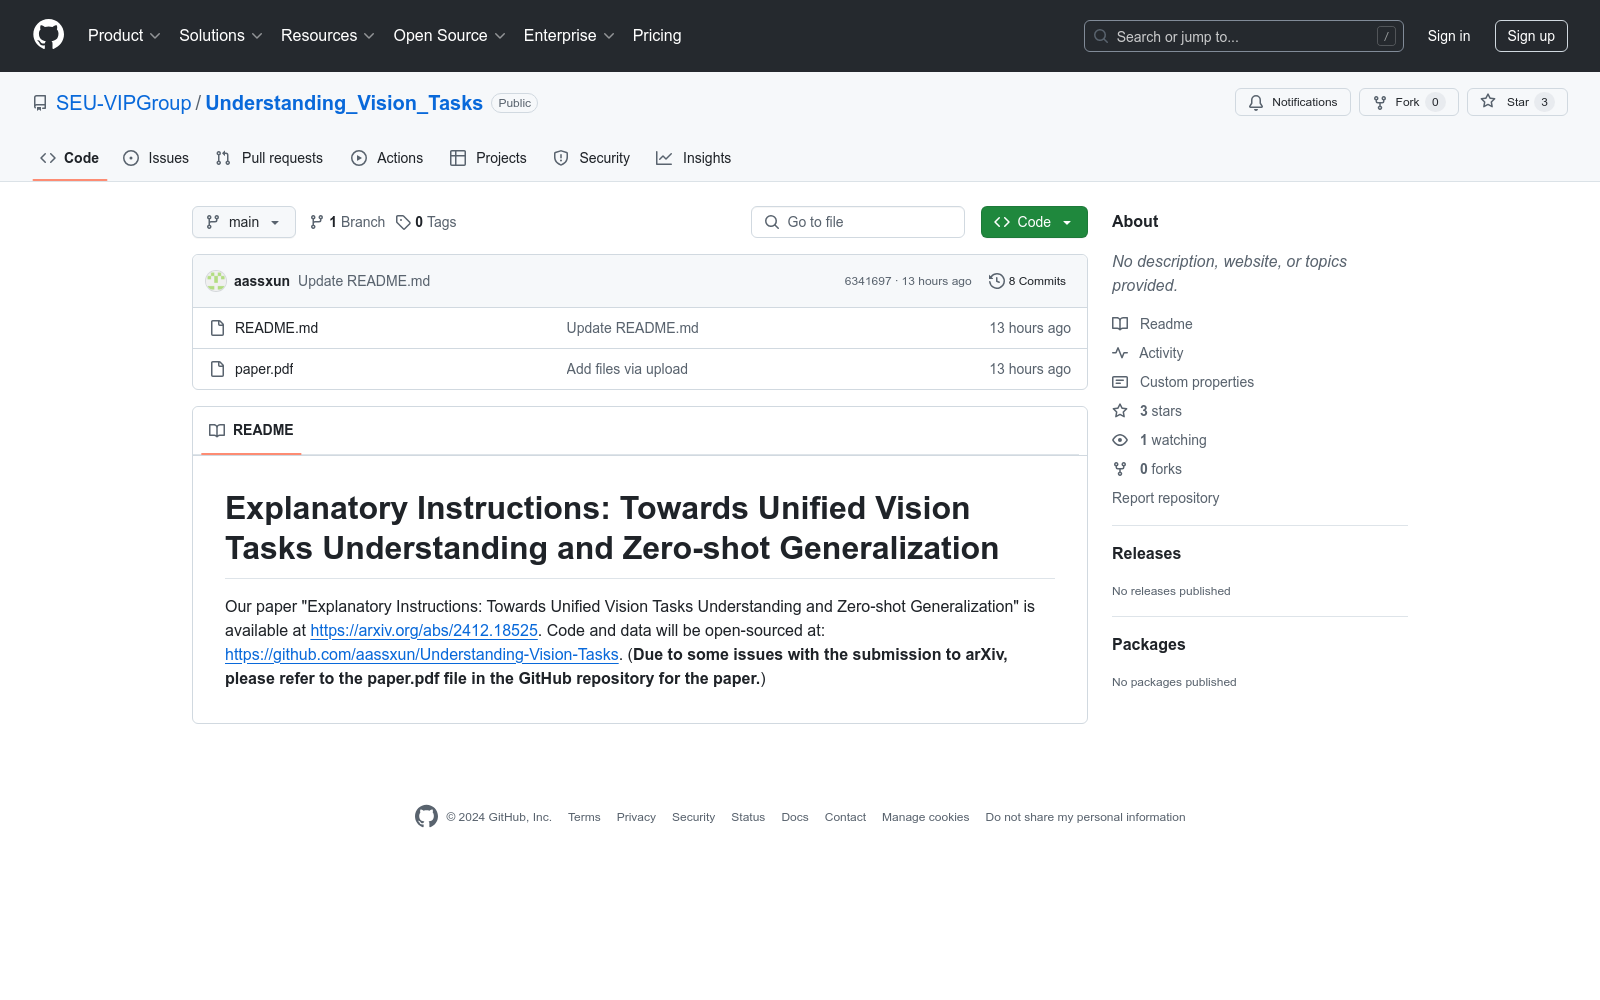View the 0 Tags link
The width and height of the screenshot is (1600, 1000).
pyautogui.click(x=426, y=222)
